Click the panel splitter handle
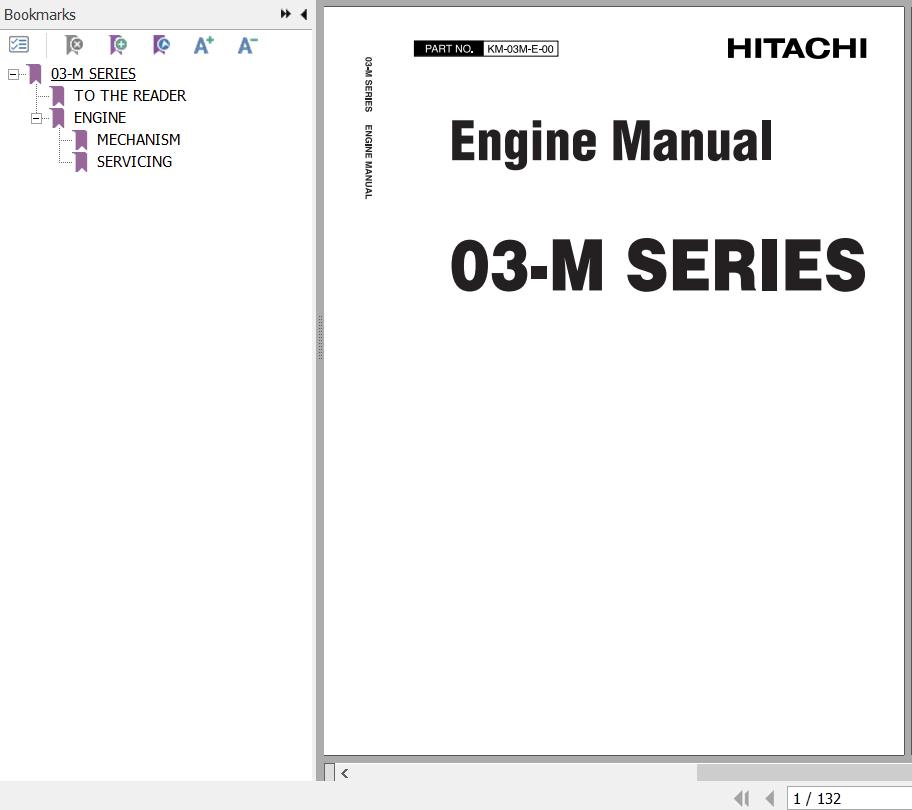This screenshot has width=912, height=810. 320,337
